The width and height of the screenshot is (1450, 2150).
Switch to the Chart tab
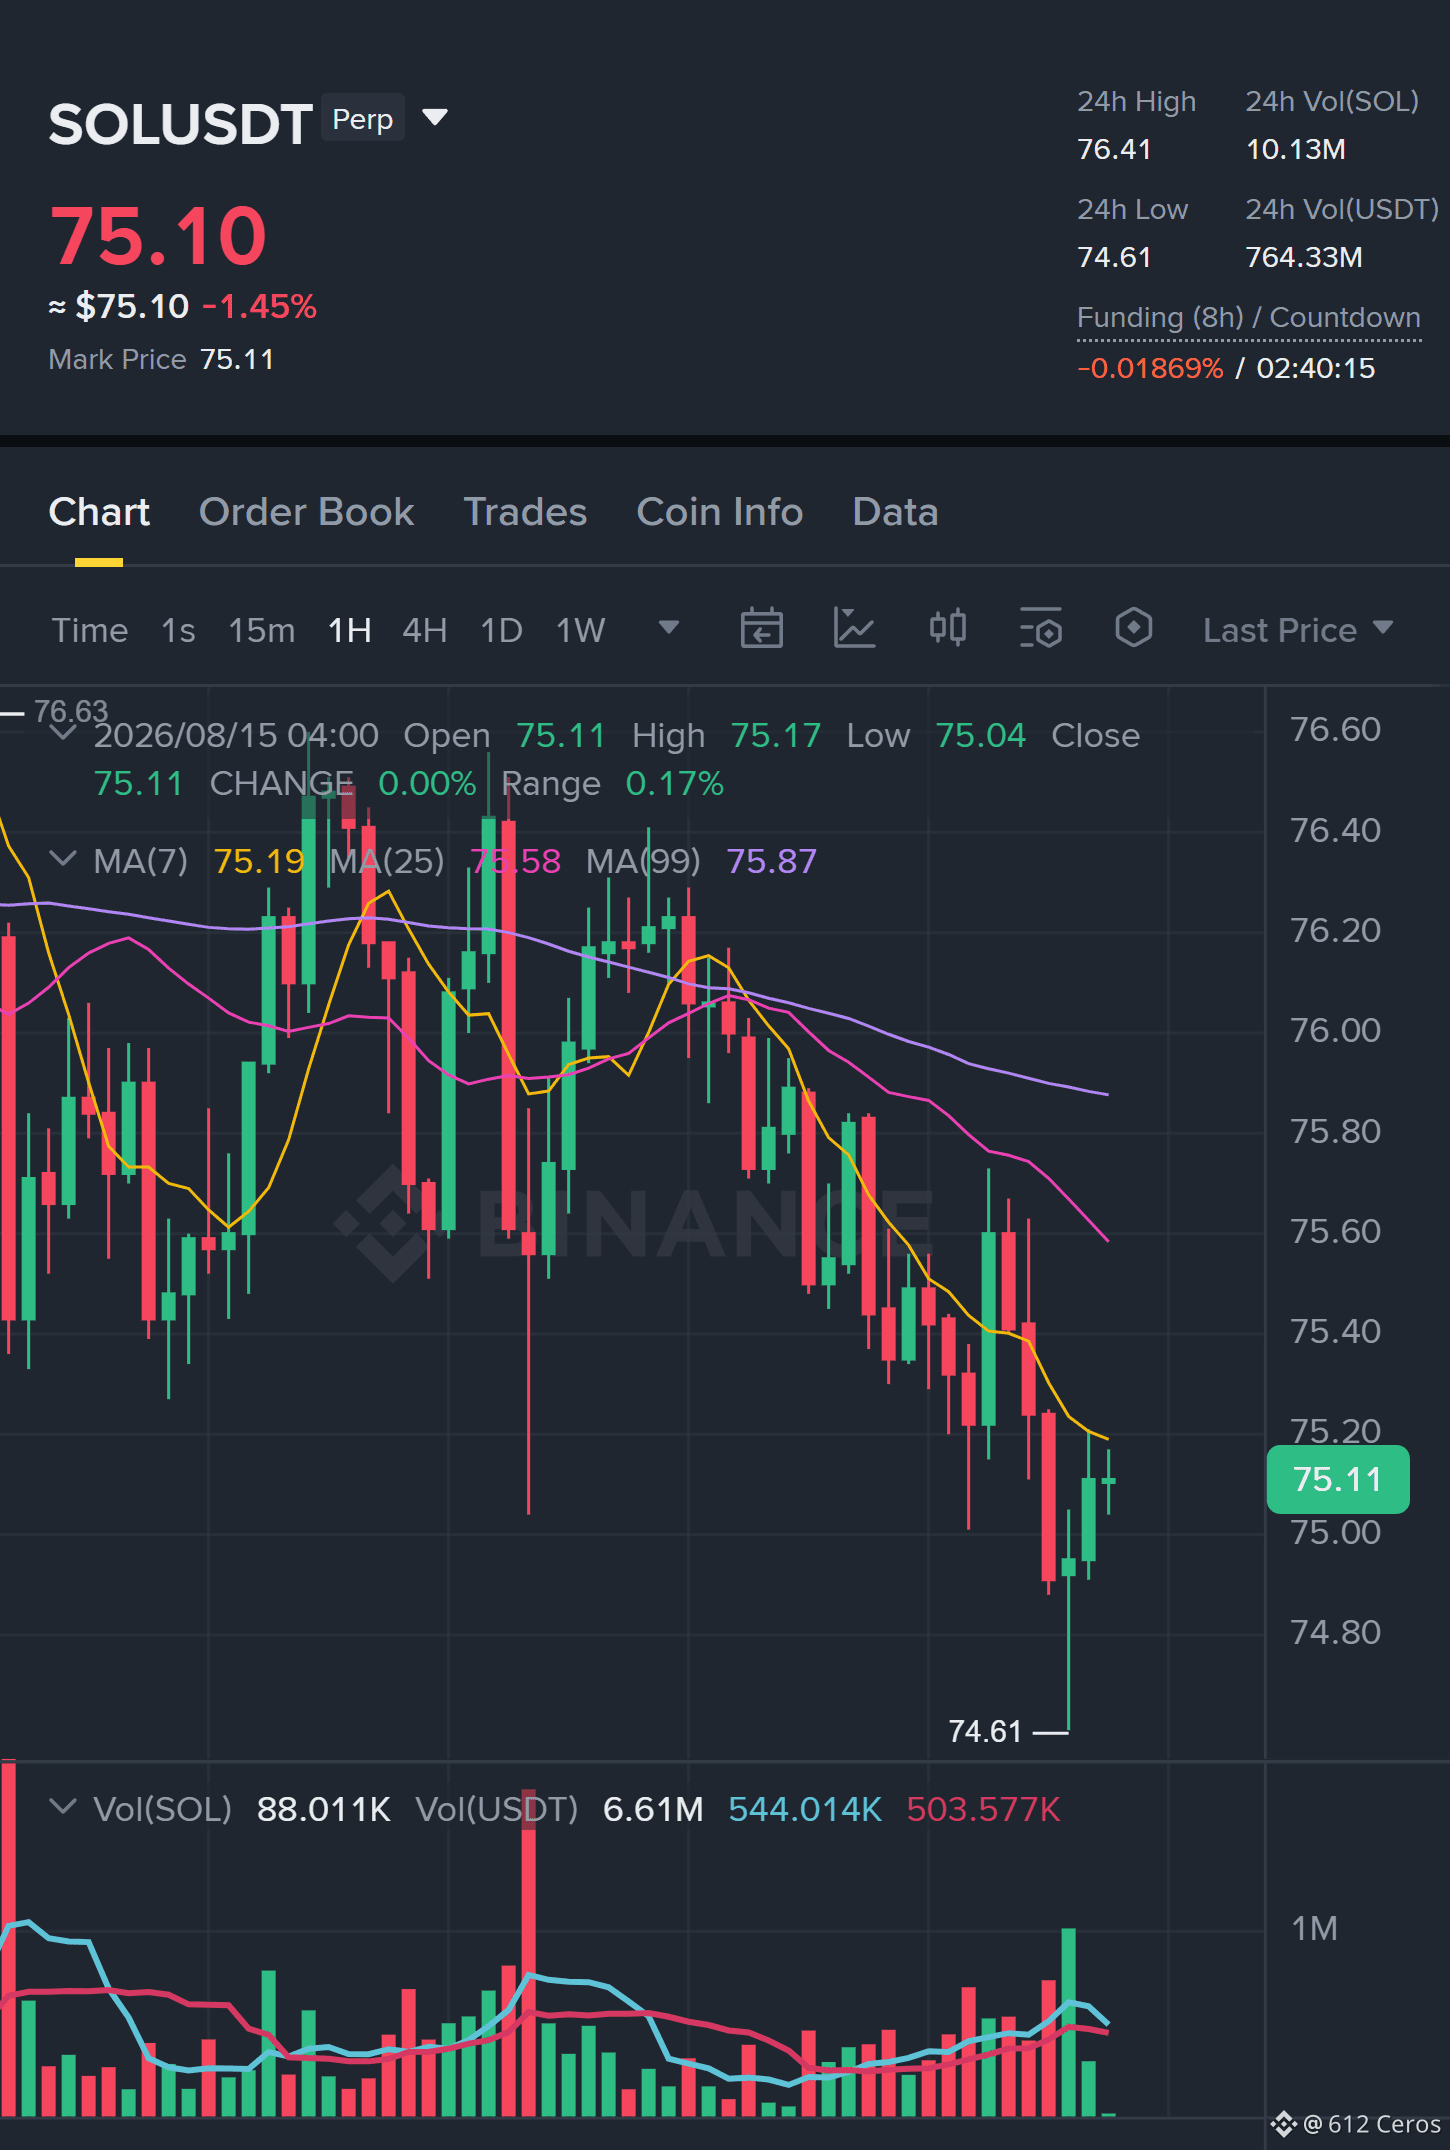pyautogui.click(x=99, y=512)
